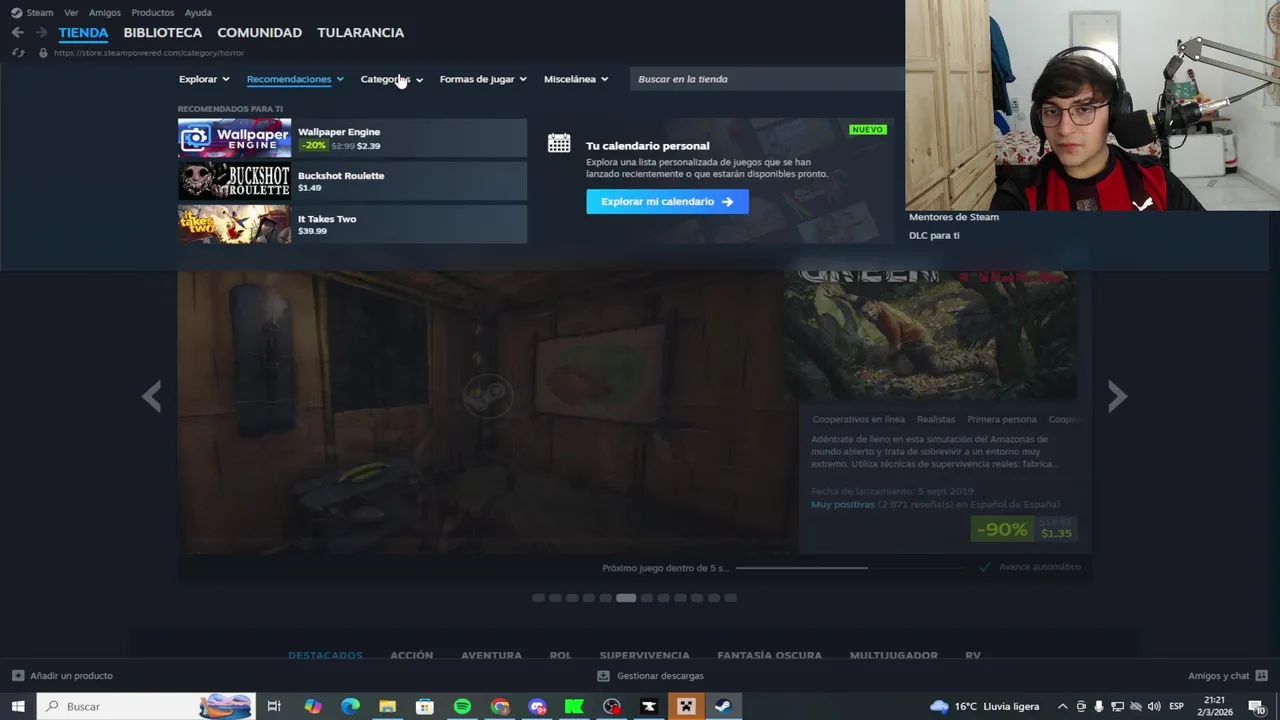Viewport: 1280px width, 720px height.
Task: Open the DLC para ti link
Action: 934,235
